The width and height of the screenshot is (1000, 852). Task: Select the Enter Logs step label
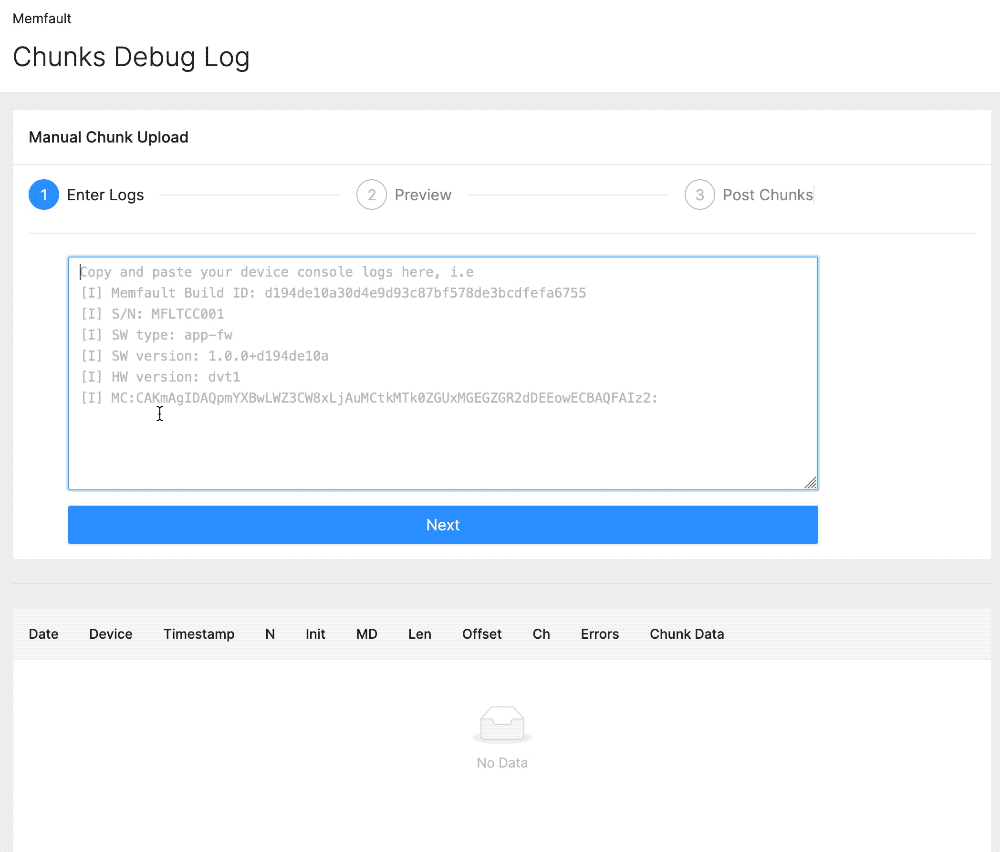click(x=105, y=195)
